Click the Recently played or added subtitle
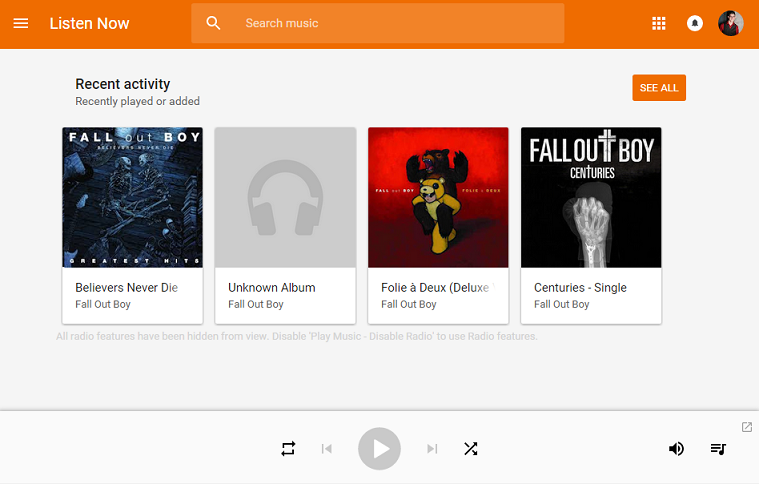Viewport: 759px width, 484px height. coord(137,101)
